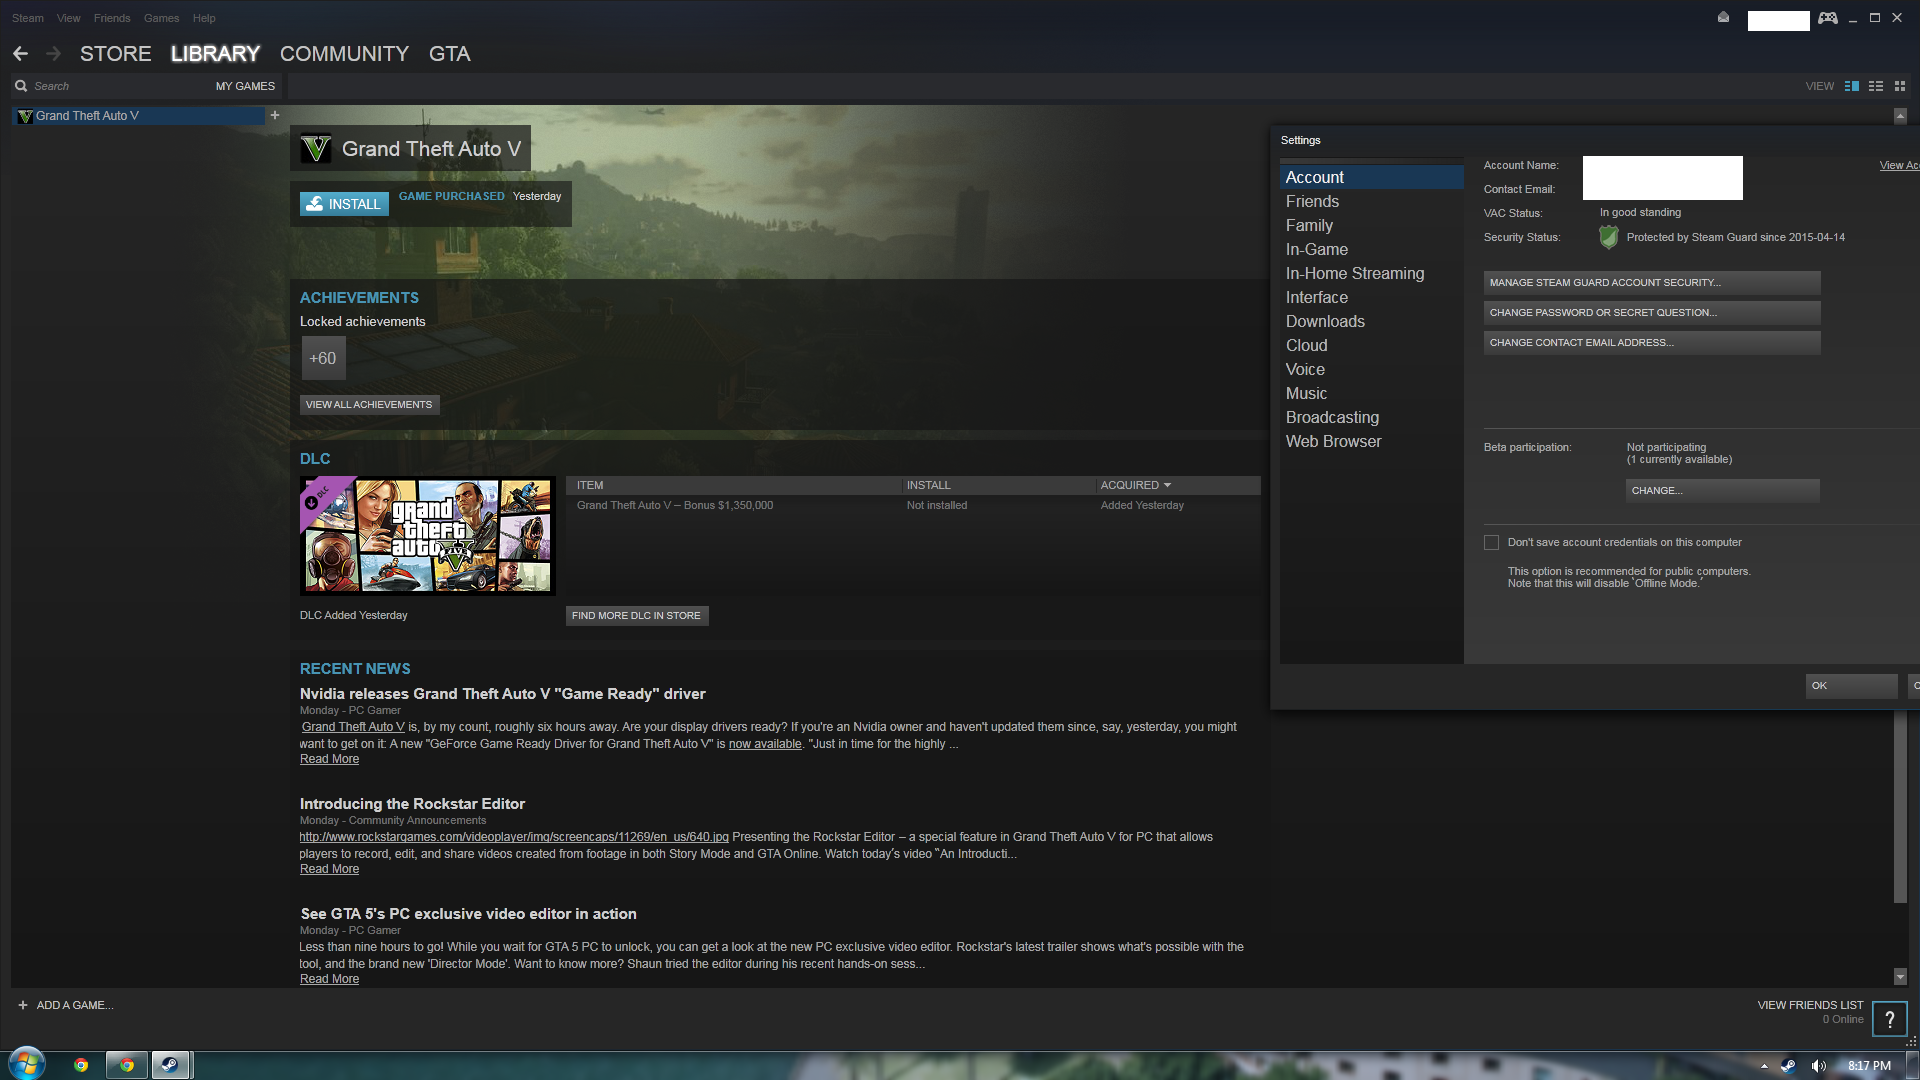Select Grand Theft Auto V in games list
This screenshot has width=1920, height=1080.
click(x=139, y=116)
